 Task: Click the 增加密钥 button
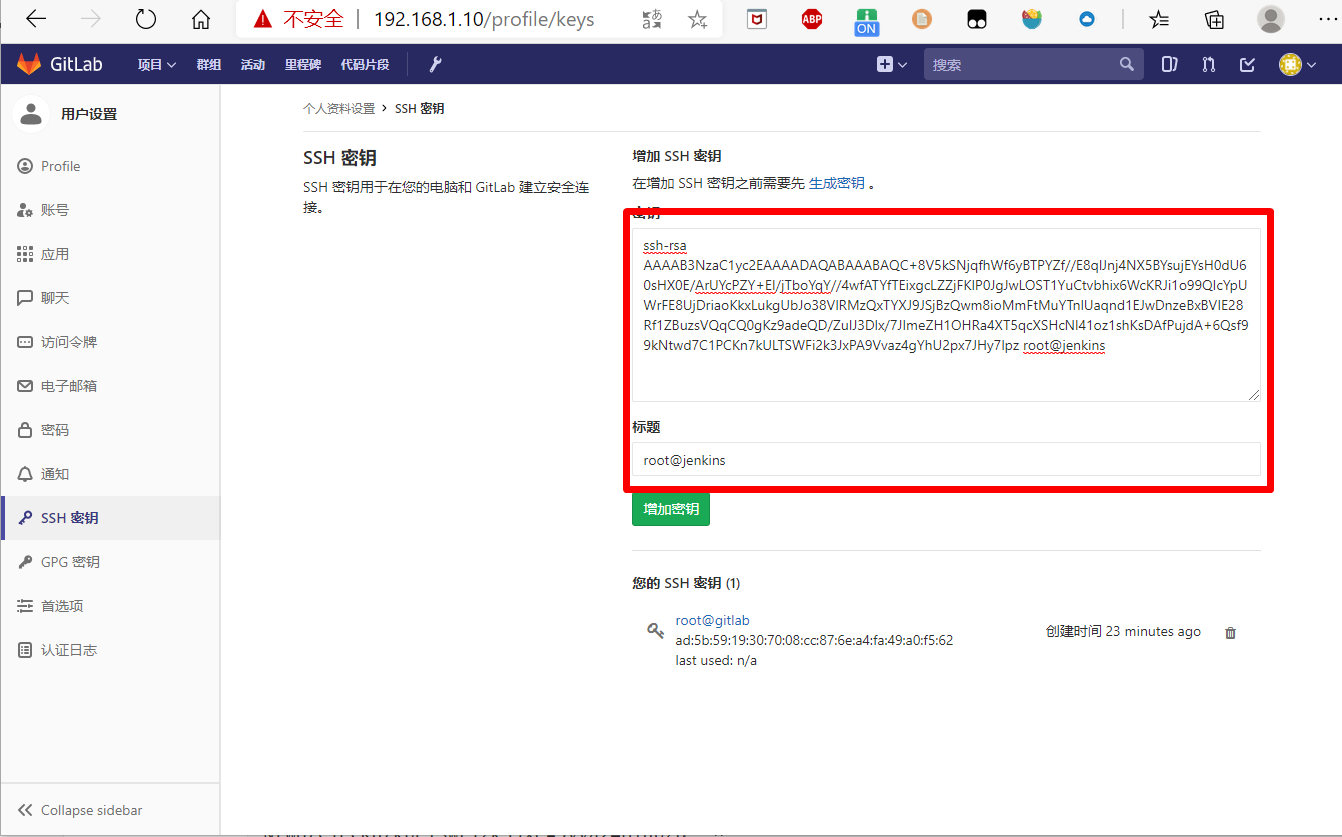point(670,508)
